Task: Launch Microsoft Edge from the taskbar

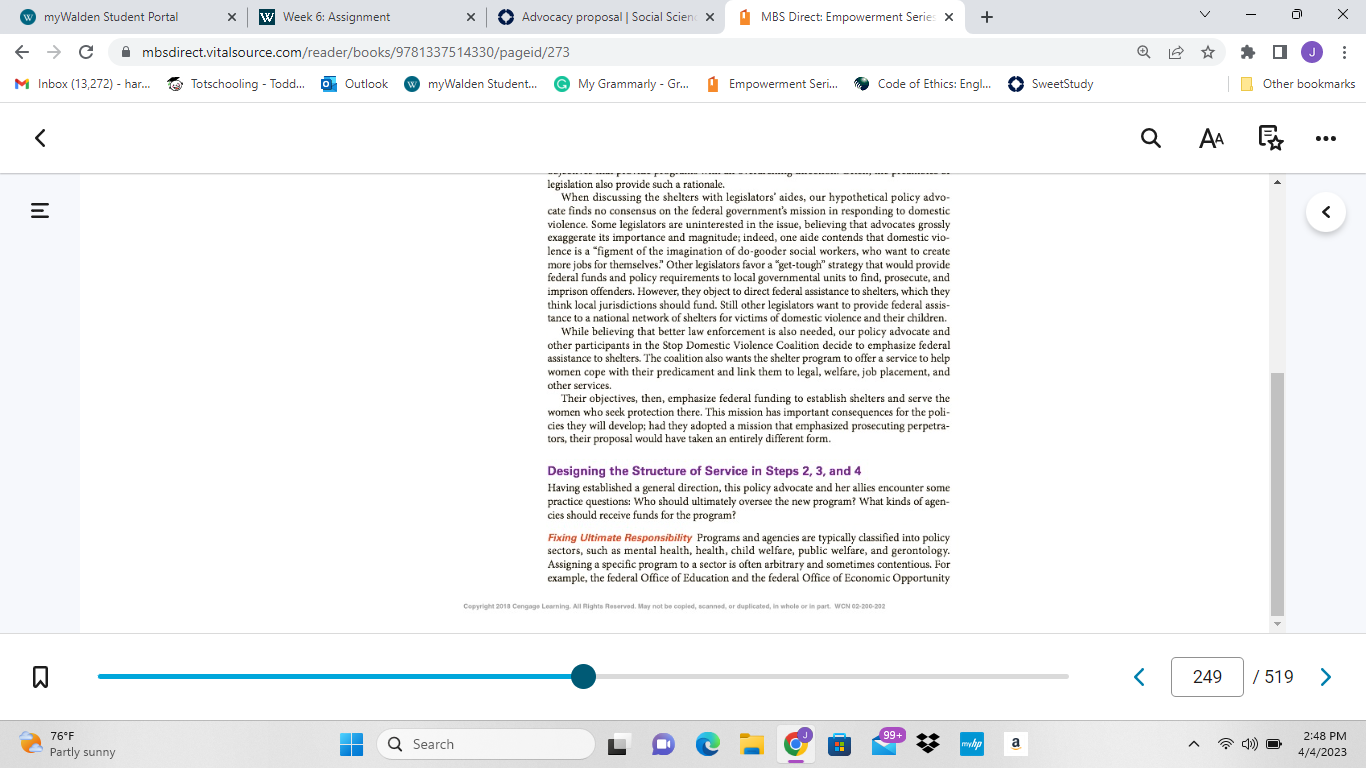Action: pyautogui.click(x=708, y=744)
